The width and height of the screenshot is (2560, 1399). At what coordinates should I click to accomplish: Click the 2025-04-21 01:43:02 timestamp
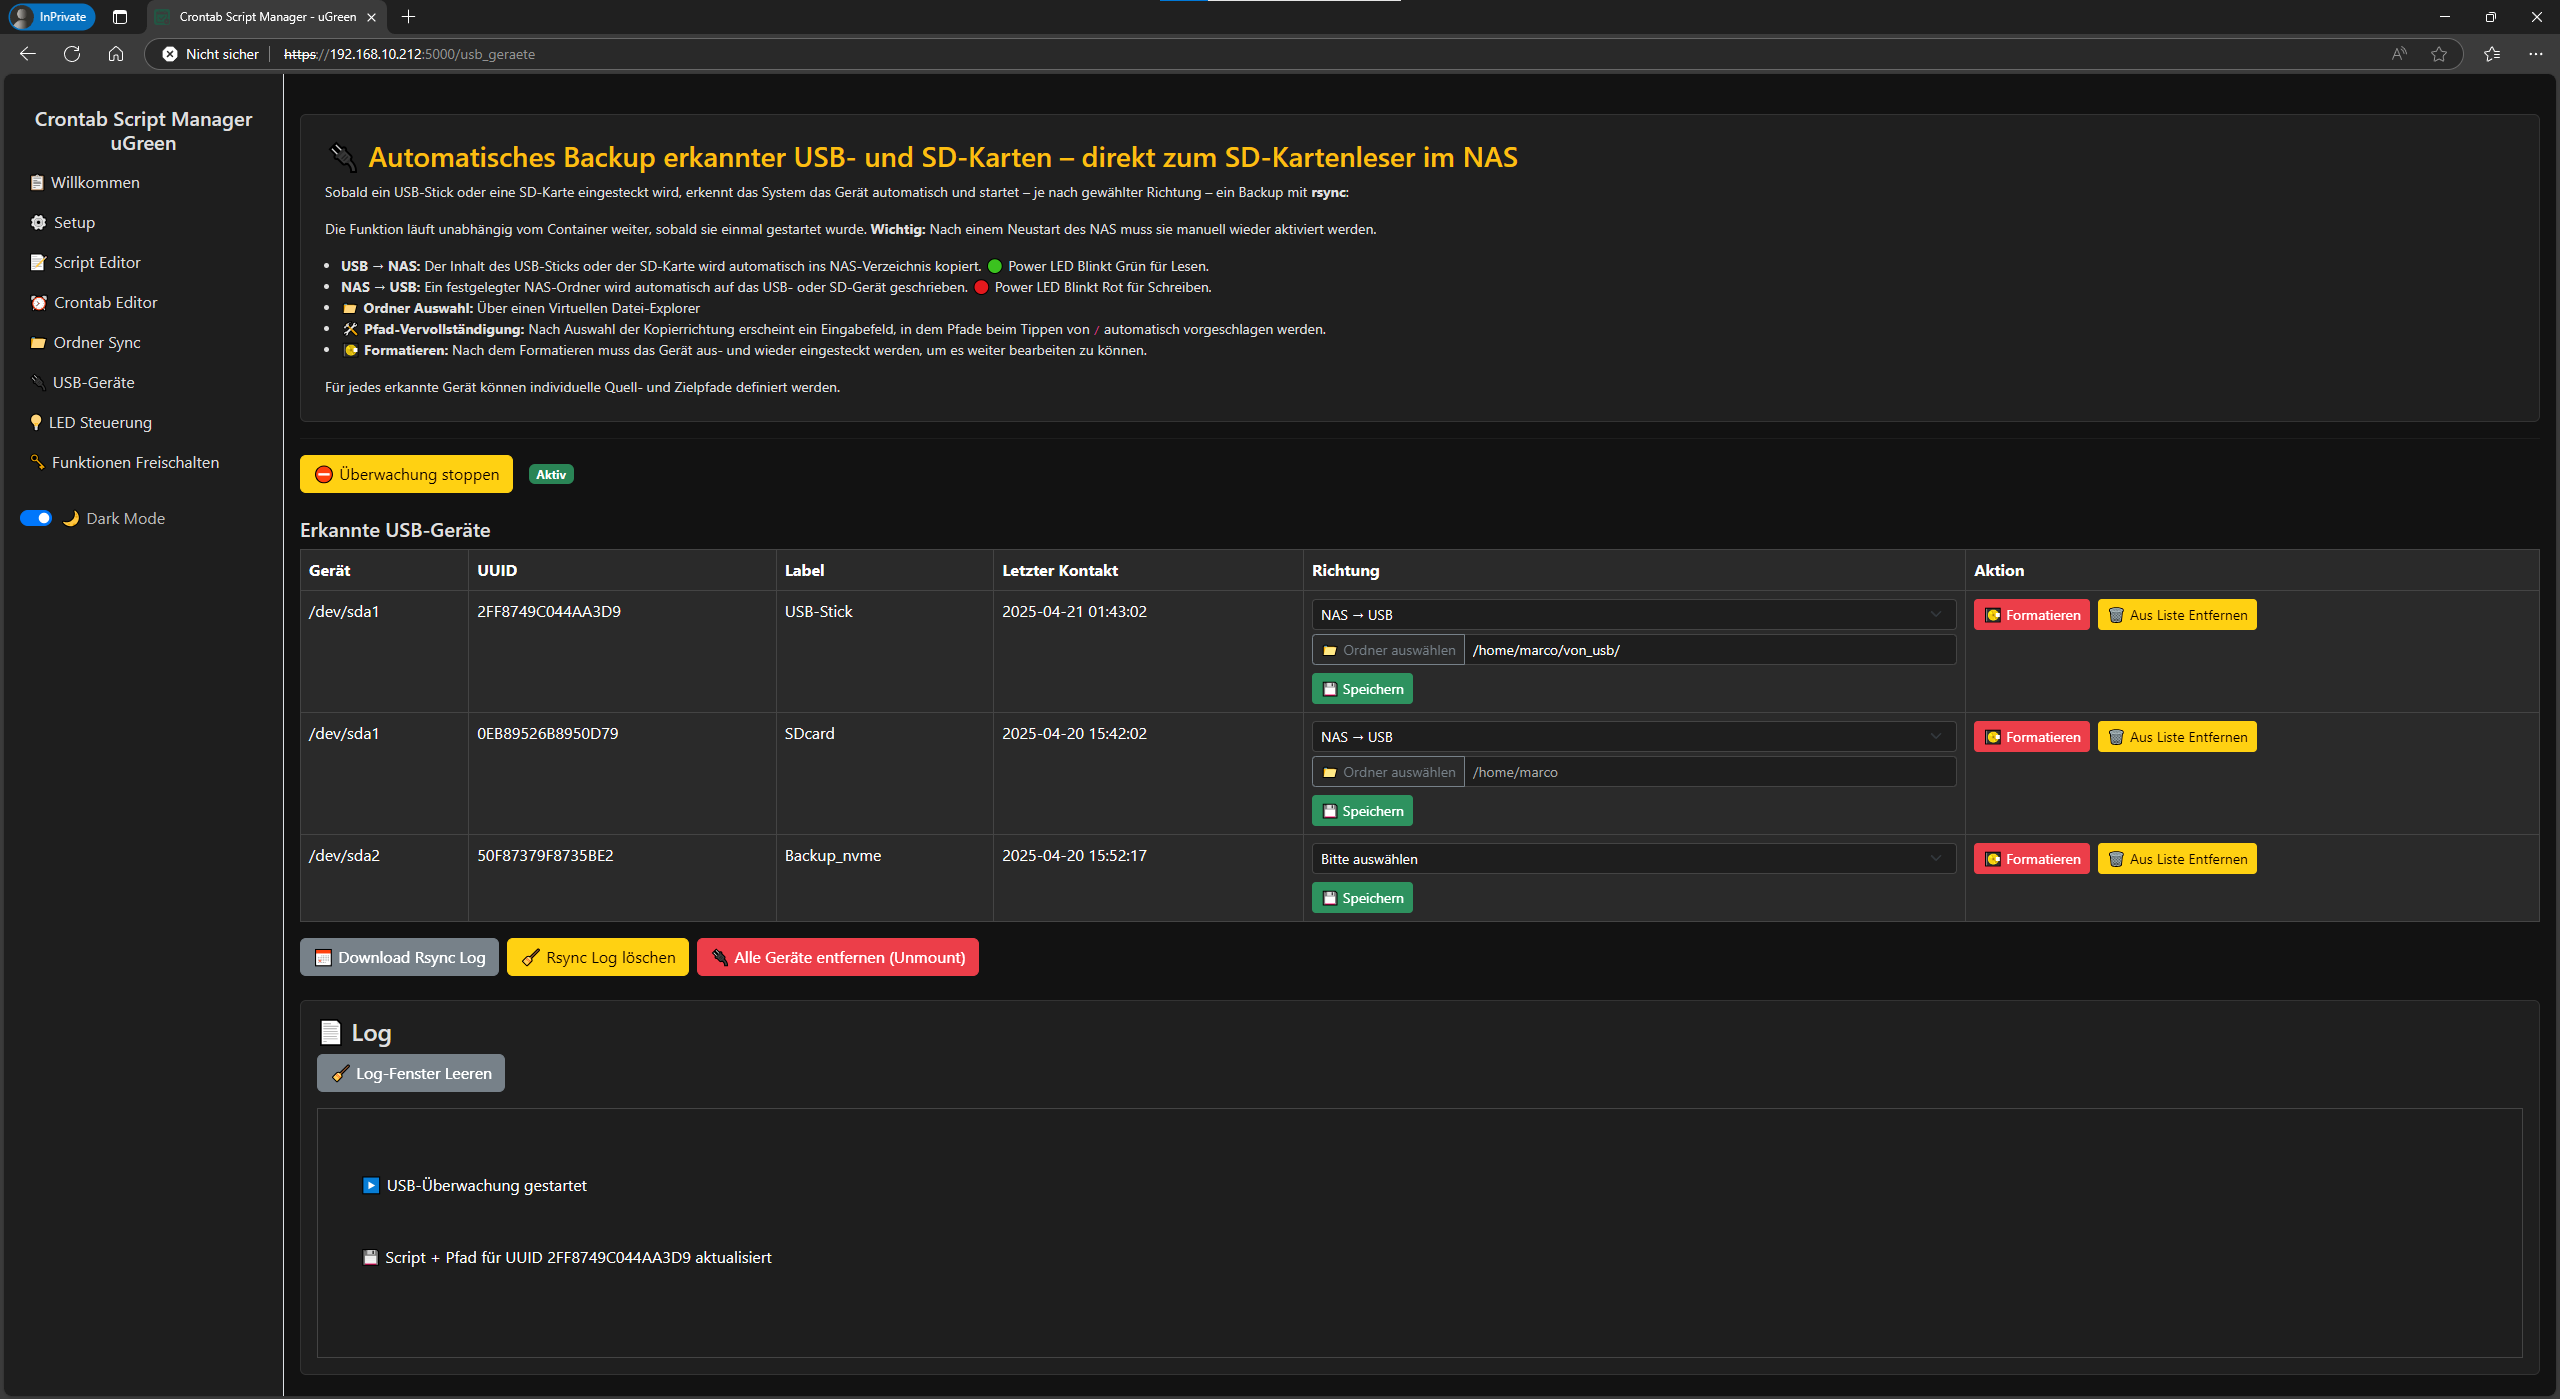[1074, 611]
